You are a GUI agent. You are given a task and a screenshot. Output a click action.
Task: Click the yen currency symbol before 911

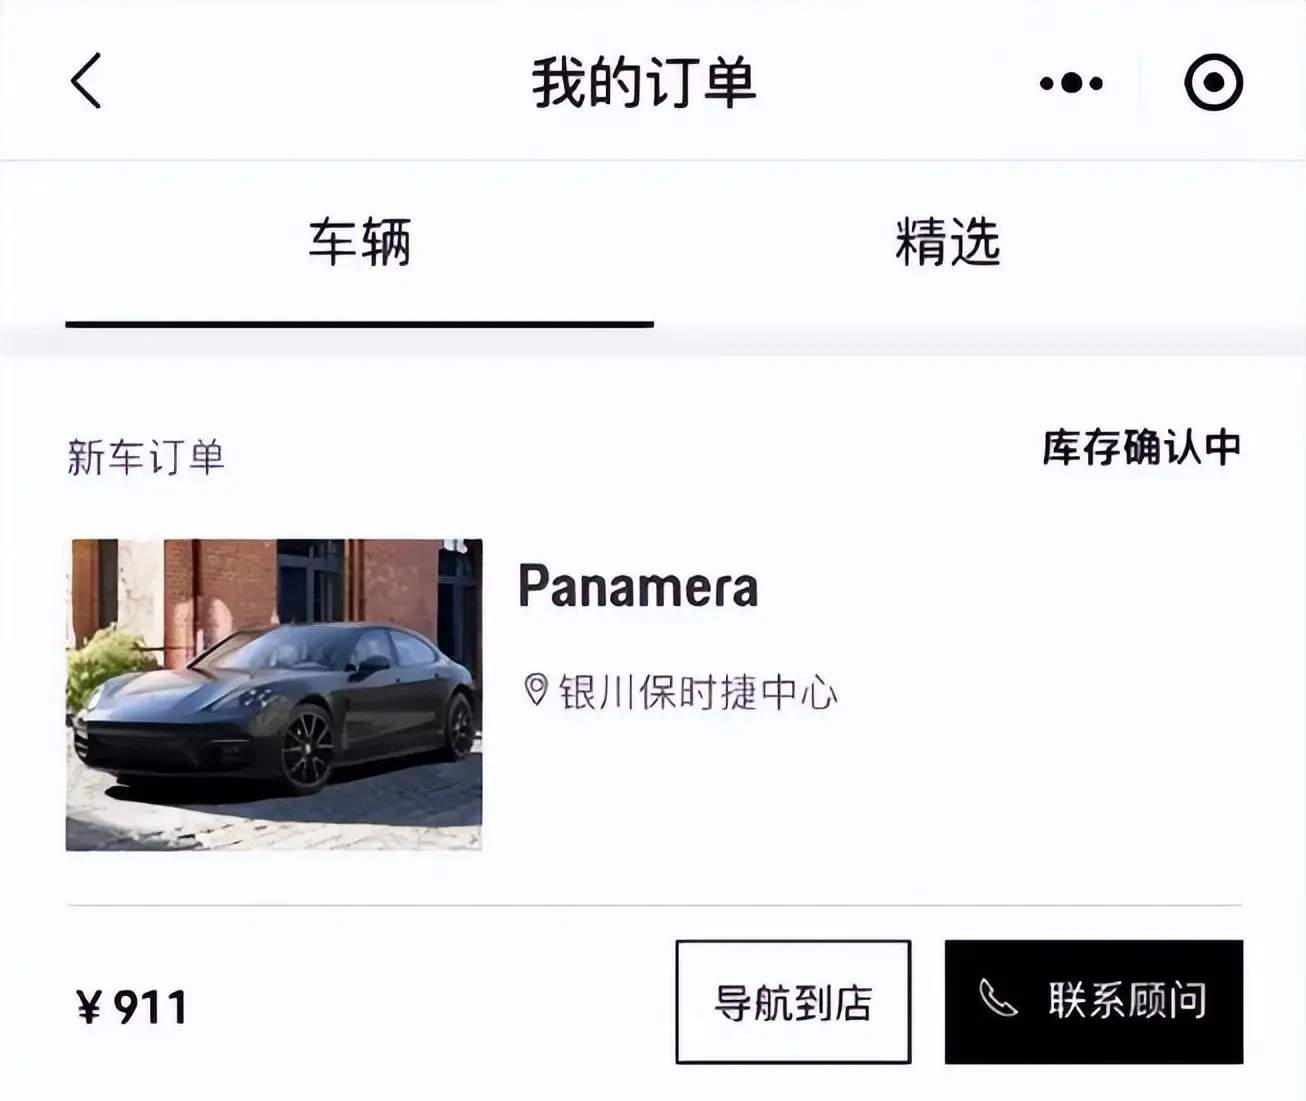point(89,1007)
